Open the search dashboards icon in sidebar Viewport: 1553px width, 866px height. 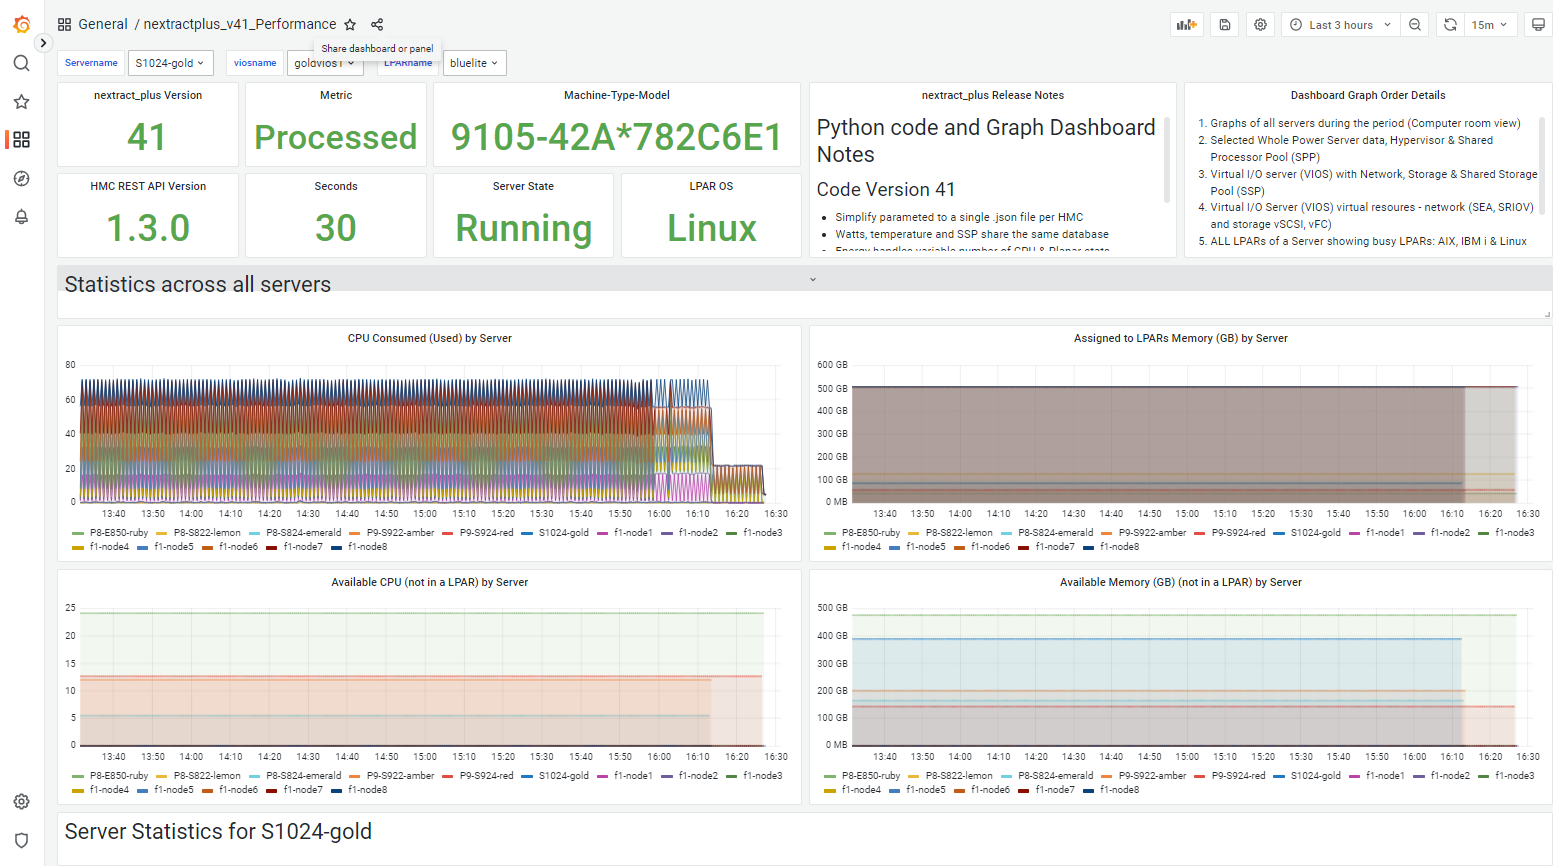point(21,64)
